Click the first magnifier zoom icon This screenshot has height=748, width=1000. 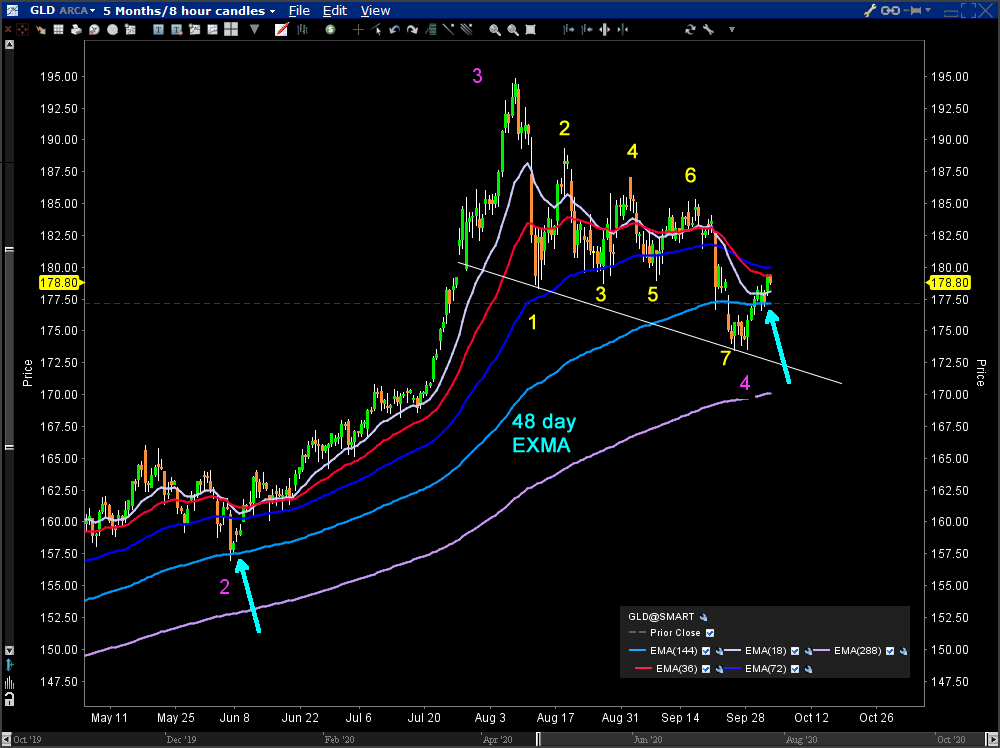pyautogui.click(x=494, y=29)
